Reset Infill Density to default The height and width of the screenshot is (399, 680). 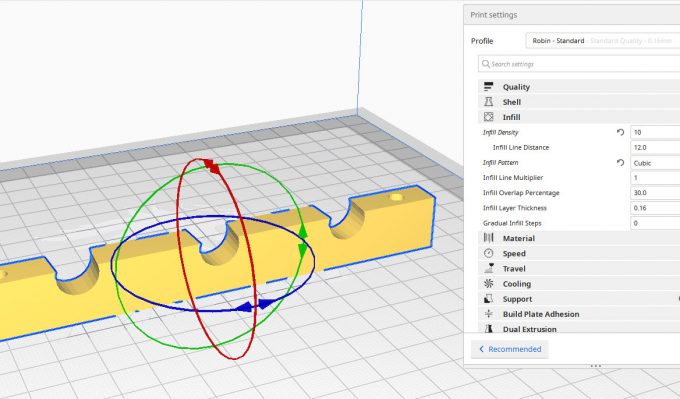coord(621,132)
